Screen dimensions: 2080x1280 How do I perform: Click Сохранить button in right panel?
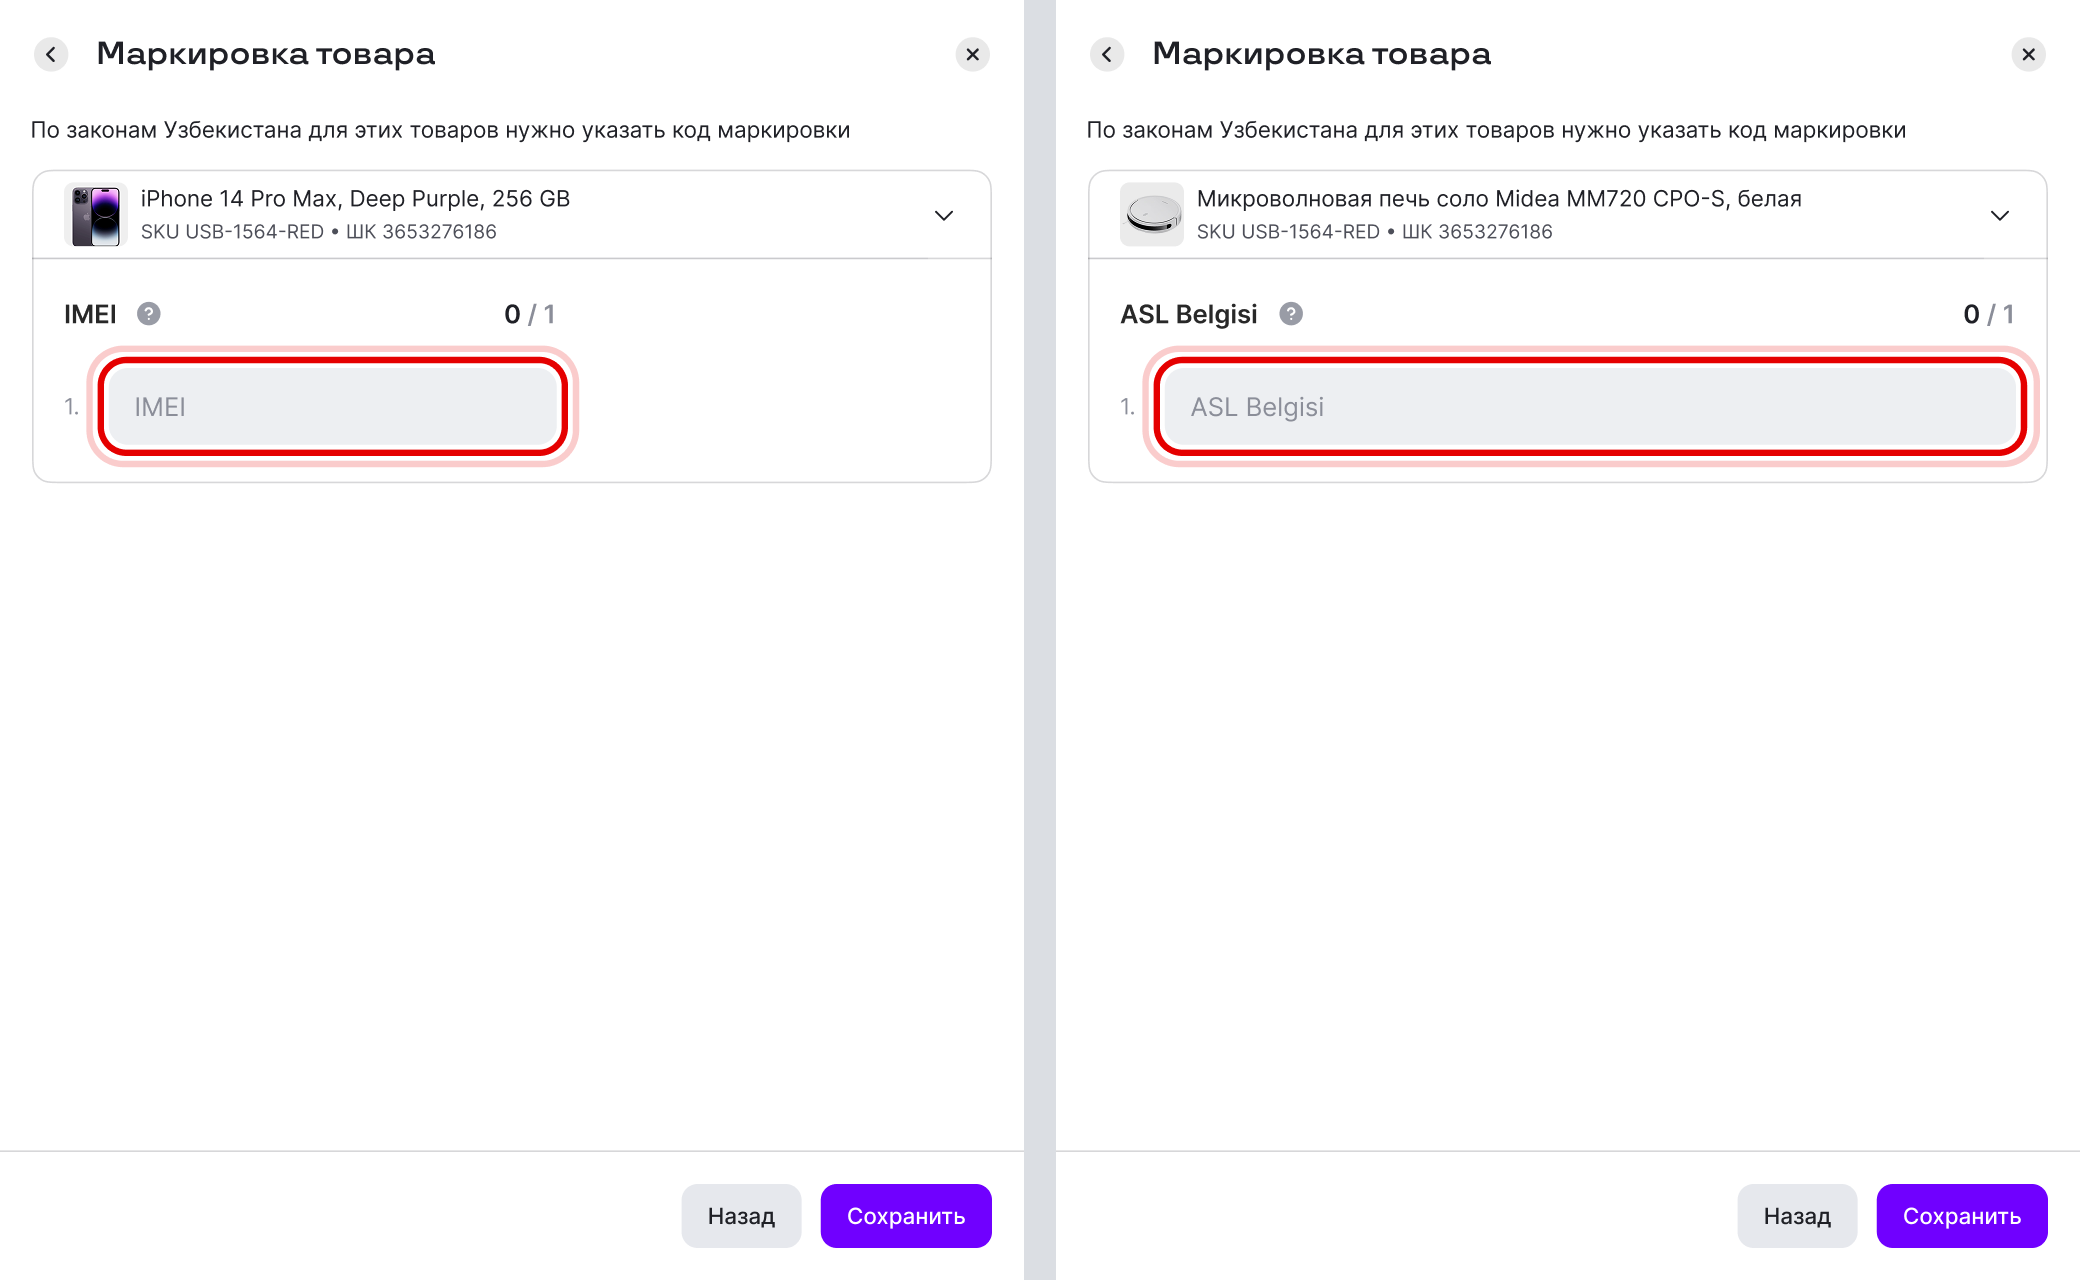click(x=1962, y=1216)
